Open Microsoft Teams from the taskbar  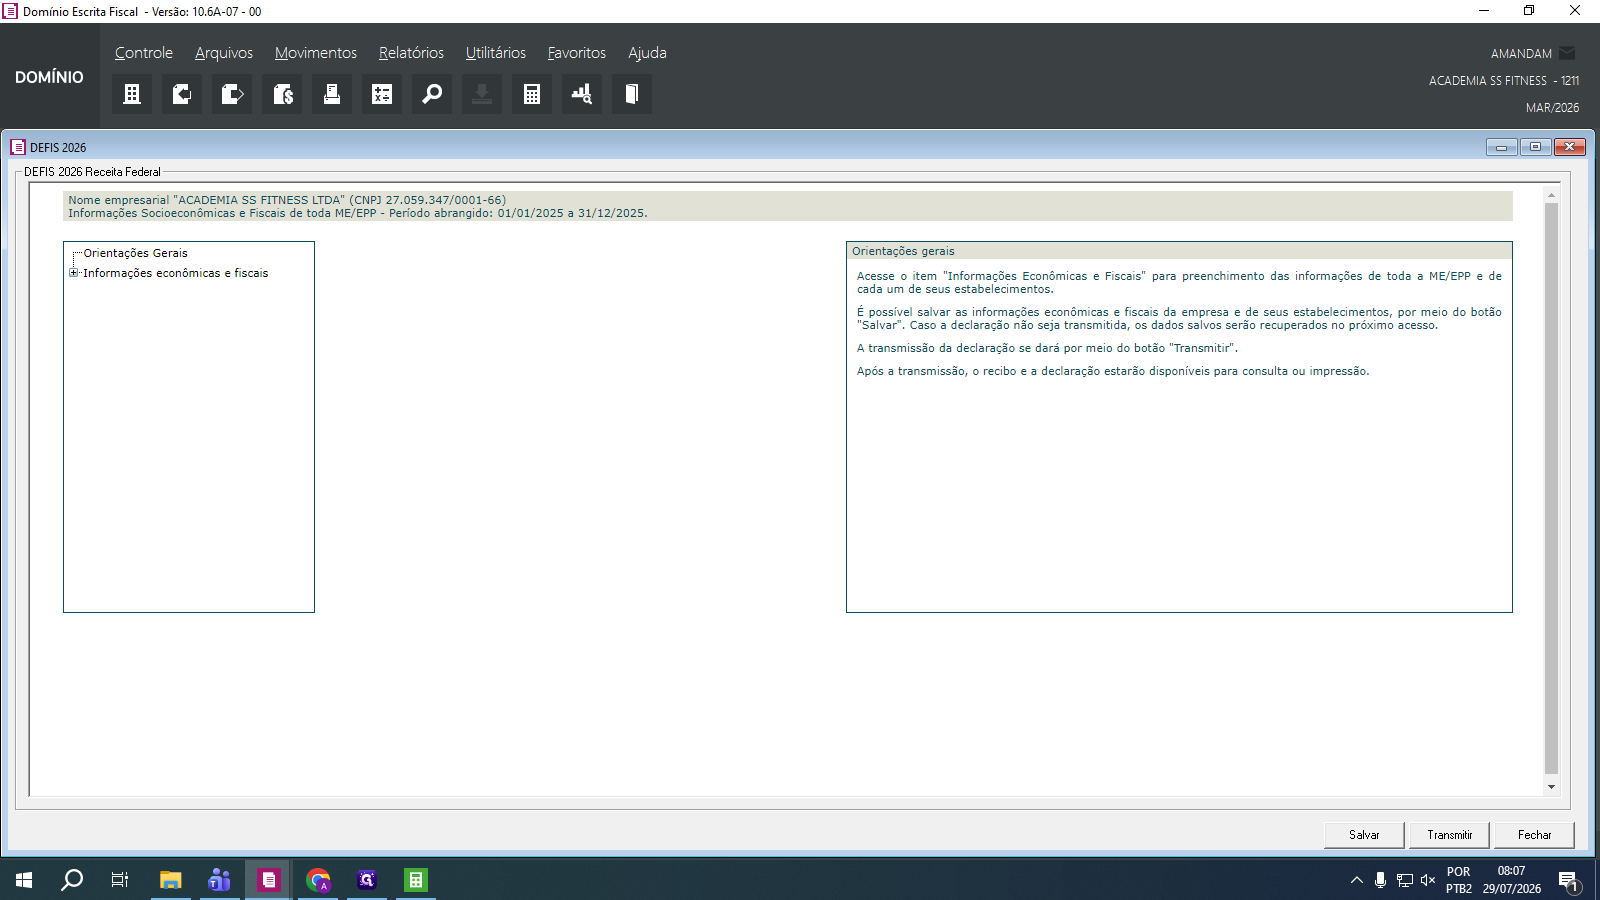click(x=219, y=880)
